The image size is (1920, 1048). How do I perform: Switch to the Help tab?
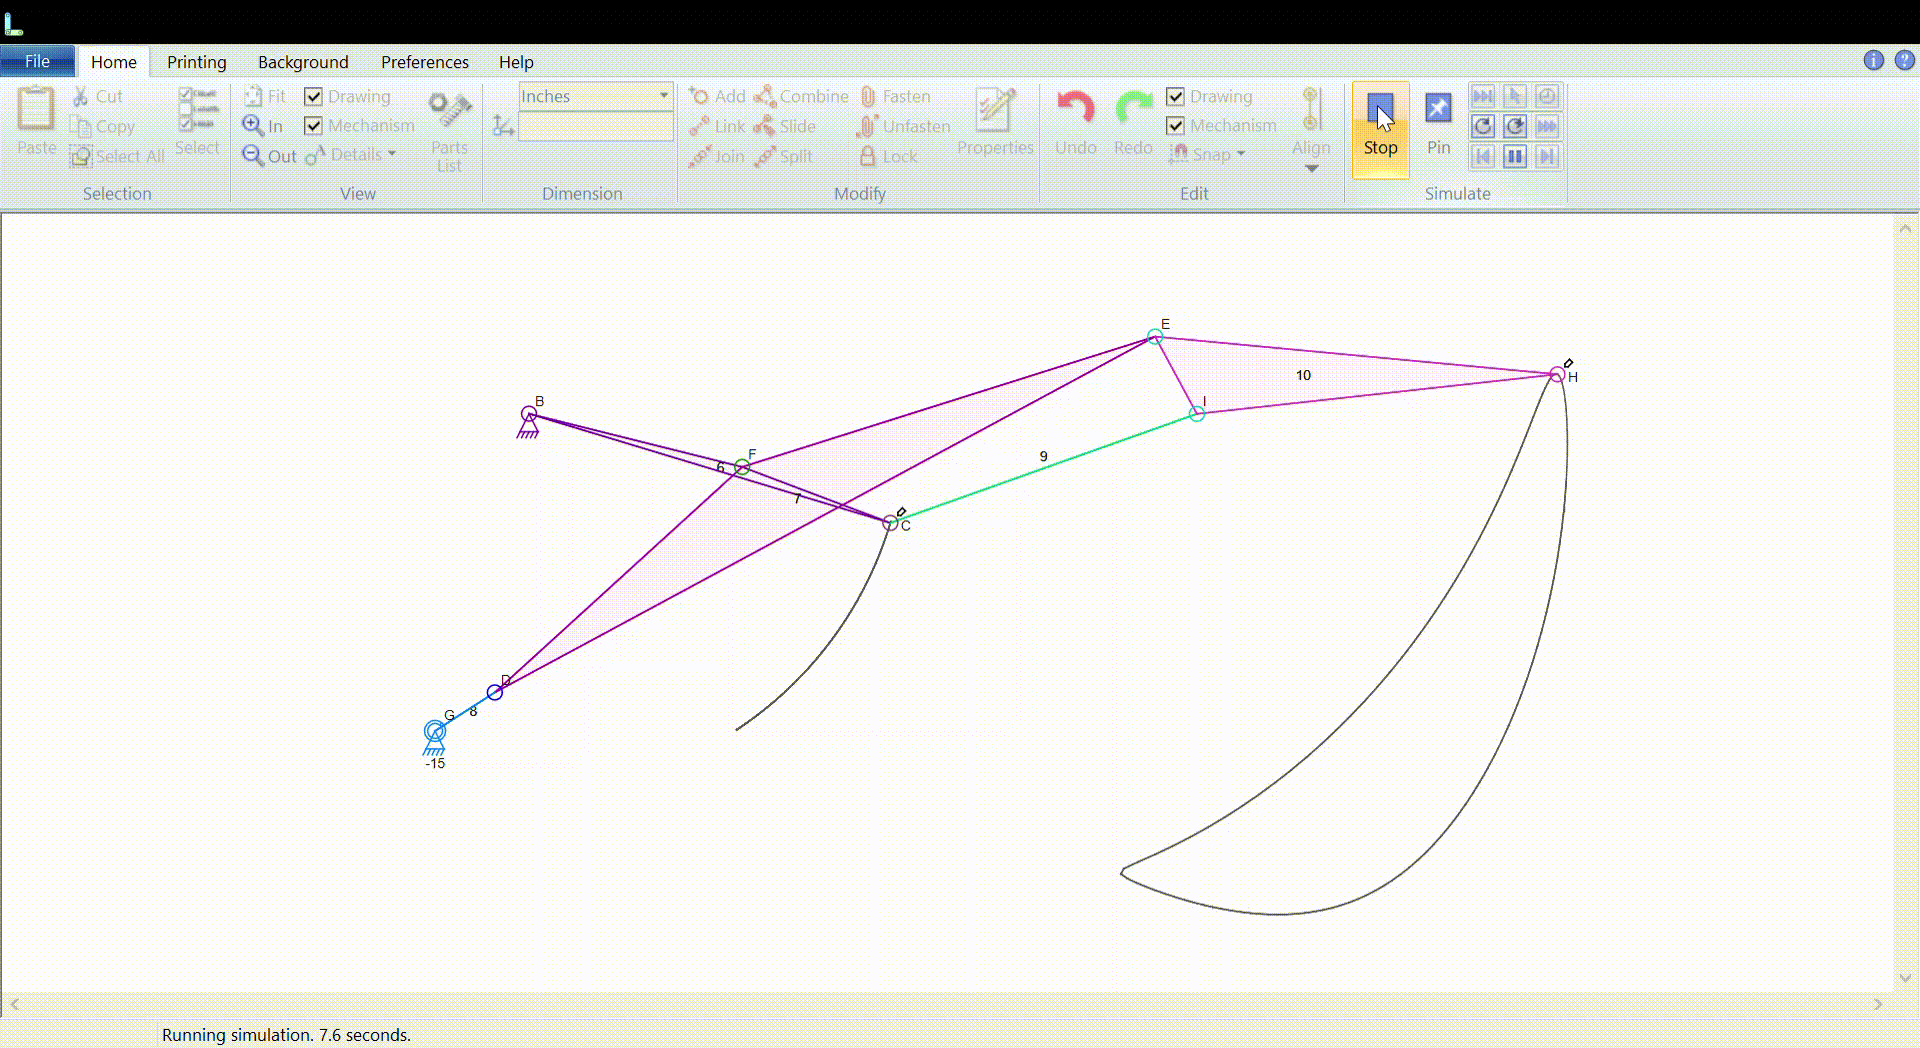pyautogui.click(x=516, y=62)
